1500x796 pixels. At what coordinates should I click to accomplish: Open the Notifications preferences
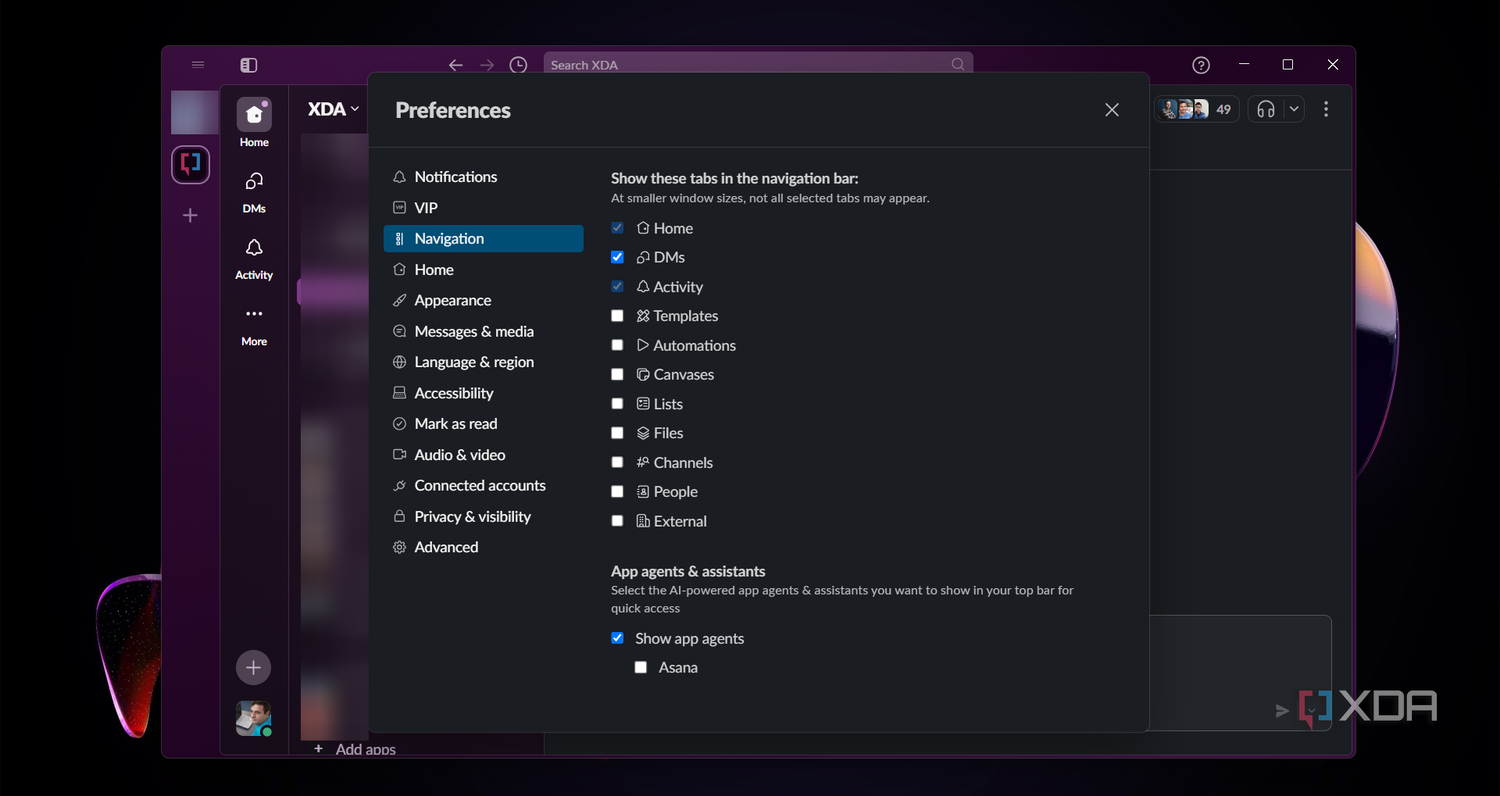[x=484, y=177]
